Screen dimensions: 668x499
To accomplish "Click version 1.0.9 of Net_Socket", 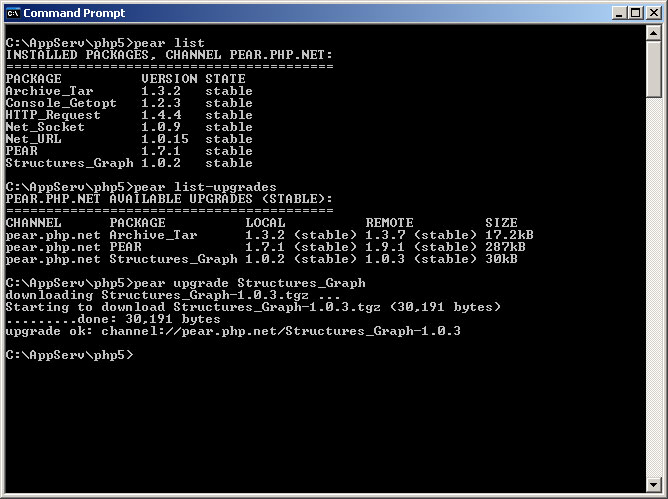I will pyautogui.click(x=161, y=127).
